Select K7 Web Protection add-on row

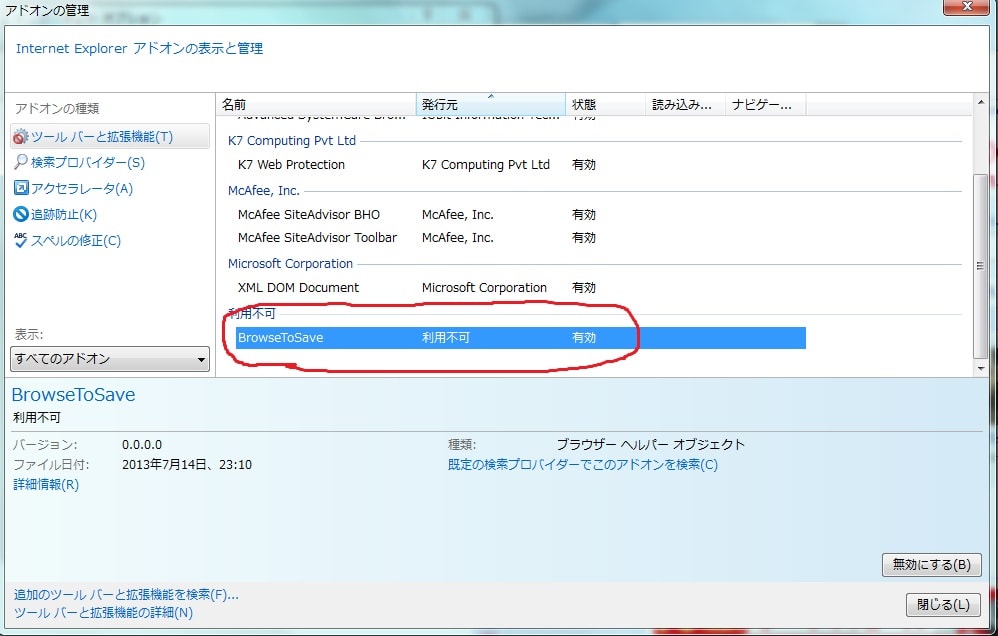(x=521, y=165)
